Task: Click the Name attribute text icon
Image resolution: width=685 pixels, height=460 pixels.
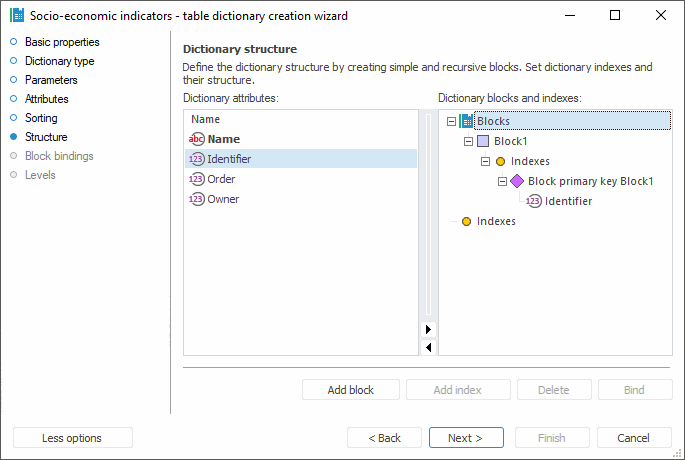Action: click(197, 139)
